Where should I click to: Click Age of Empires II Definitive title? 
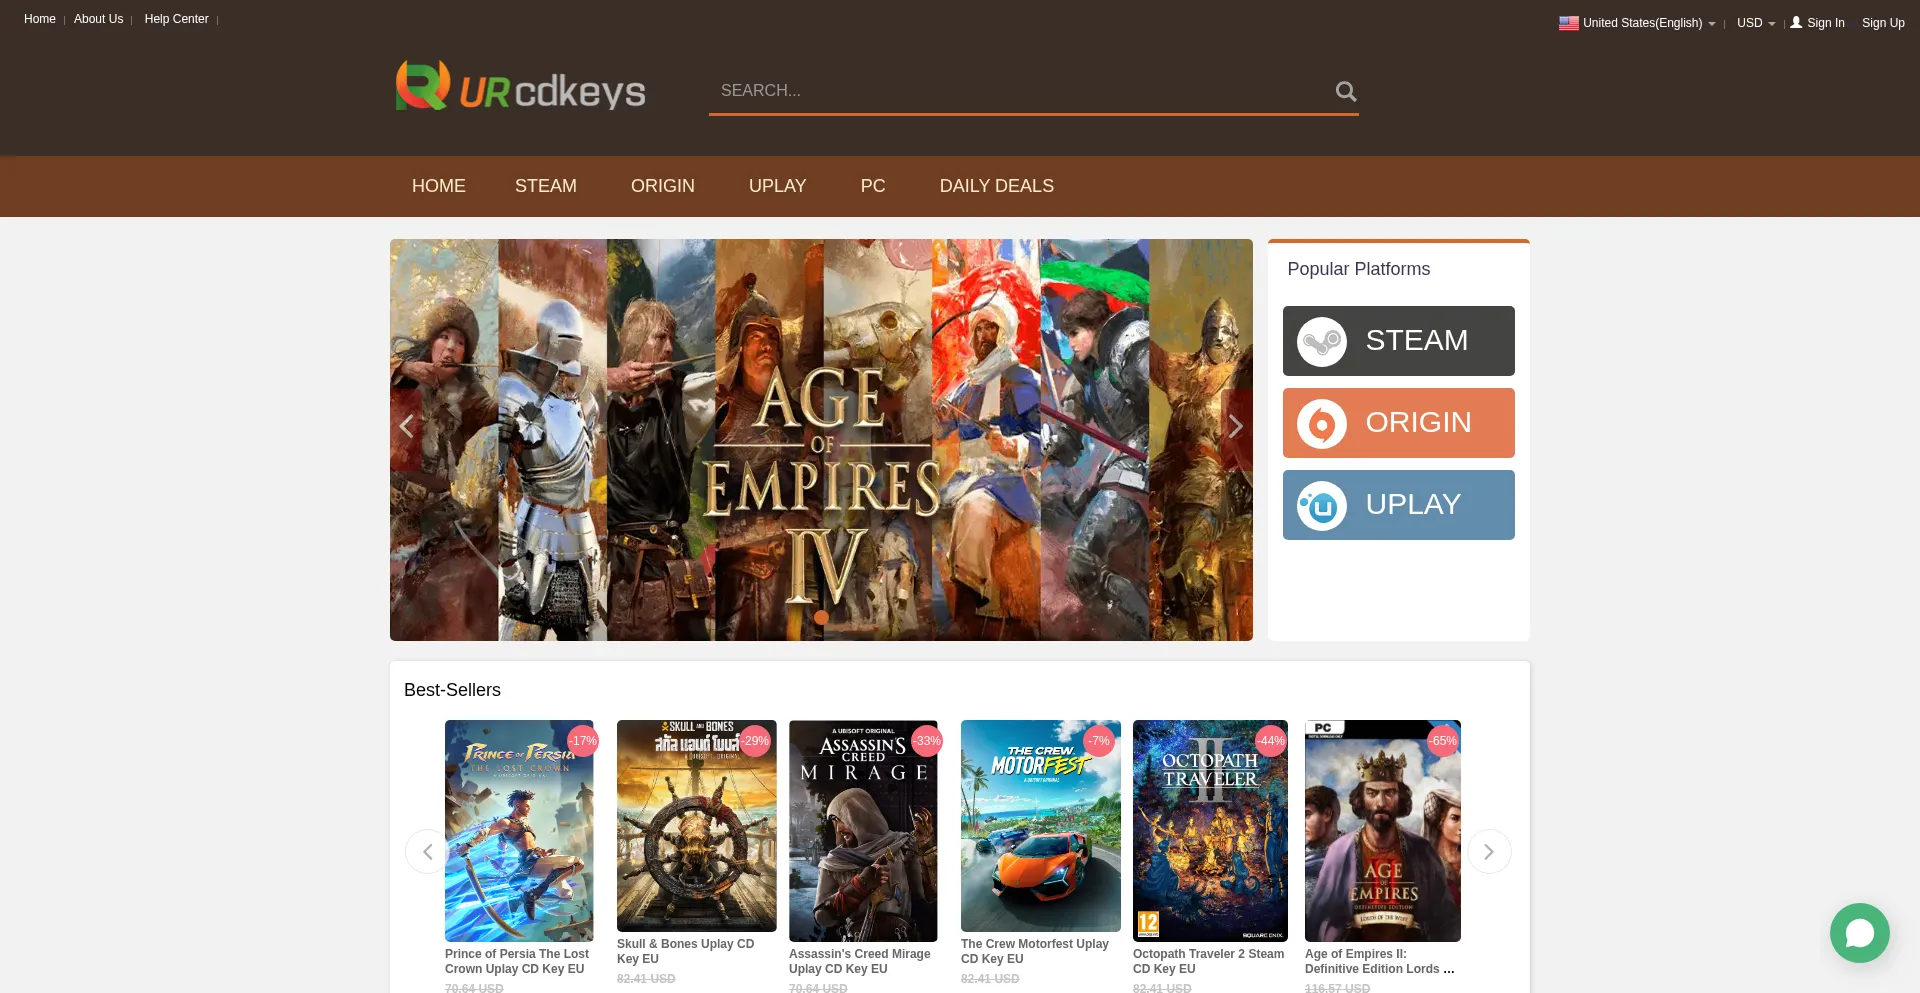1380,961
